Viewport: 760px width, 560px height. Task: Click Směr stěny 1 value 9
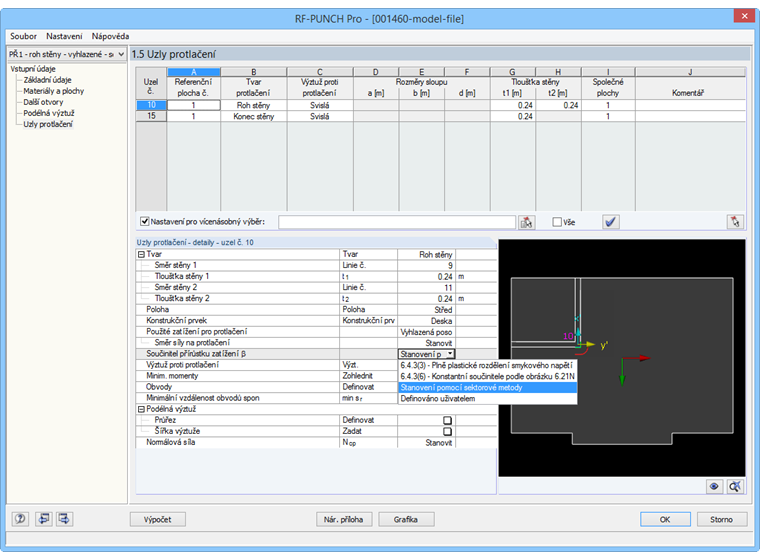pyautogui.click(x=427, y=265)
